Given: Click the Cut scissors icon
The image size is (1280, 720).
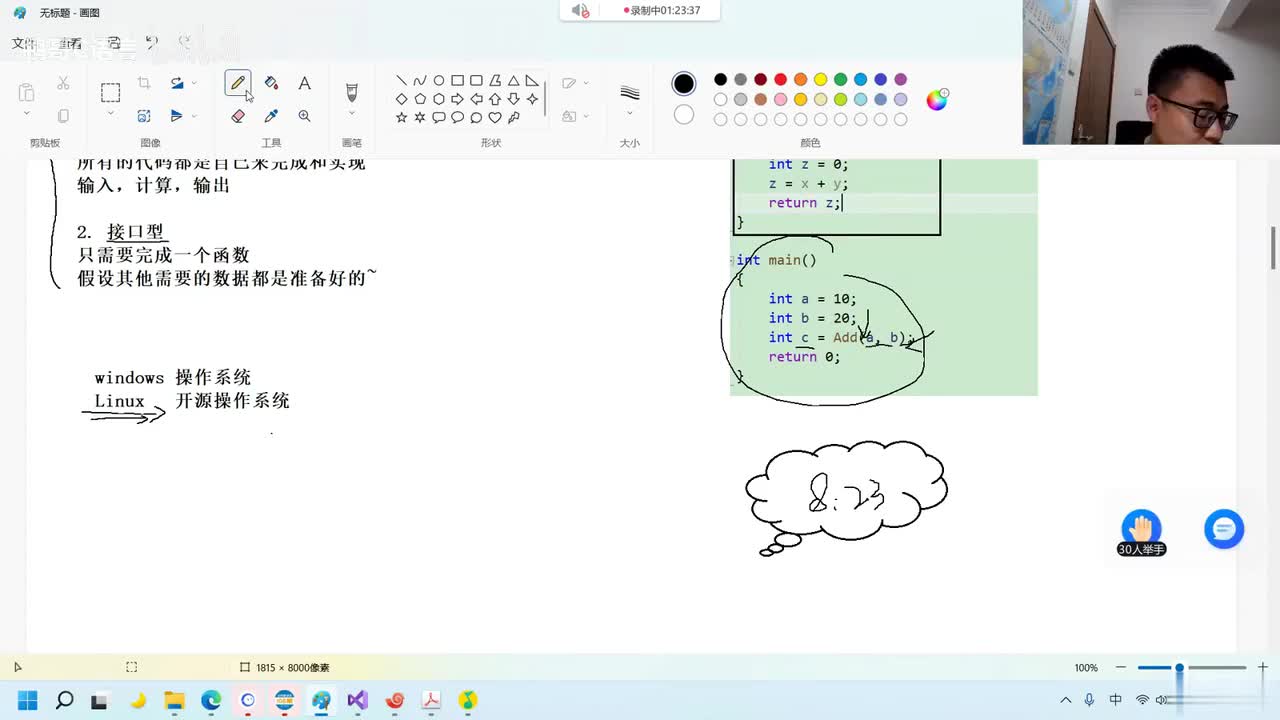Looking at the screenshot, I should tap(63, 83).
